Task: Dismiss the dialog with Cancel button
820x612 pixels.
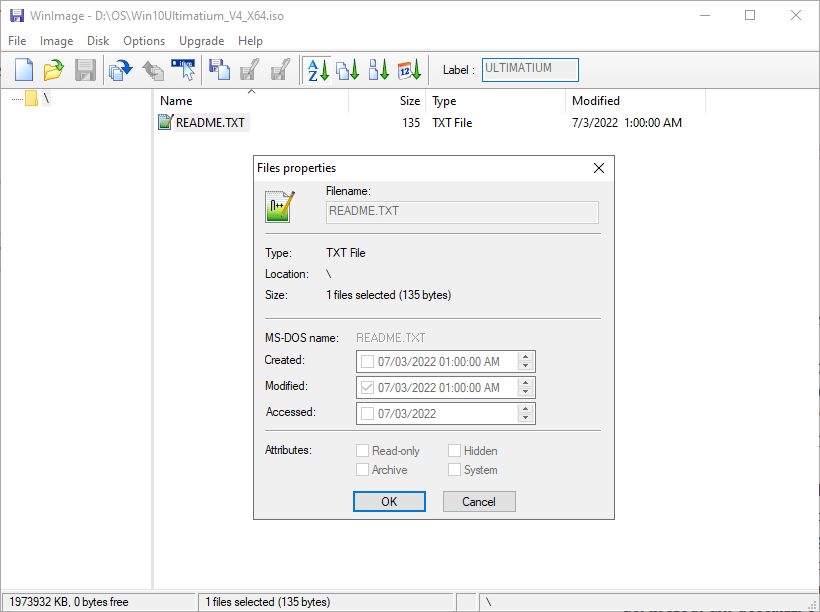Action: [479, 502]
